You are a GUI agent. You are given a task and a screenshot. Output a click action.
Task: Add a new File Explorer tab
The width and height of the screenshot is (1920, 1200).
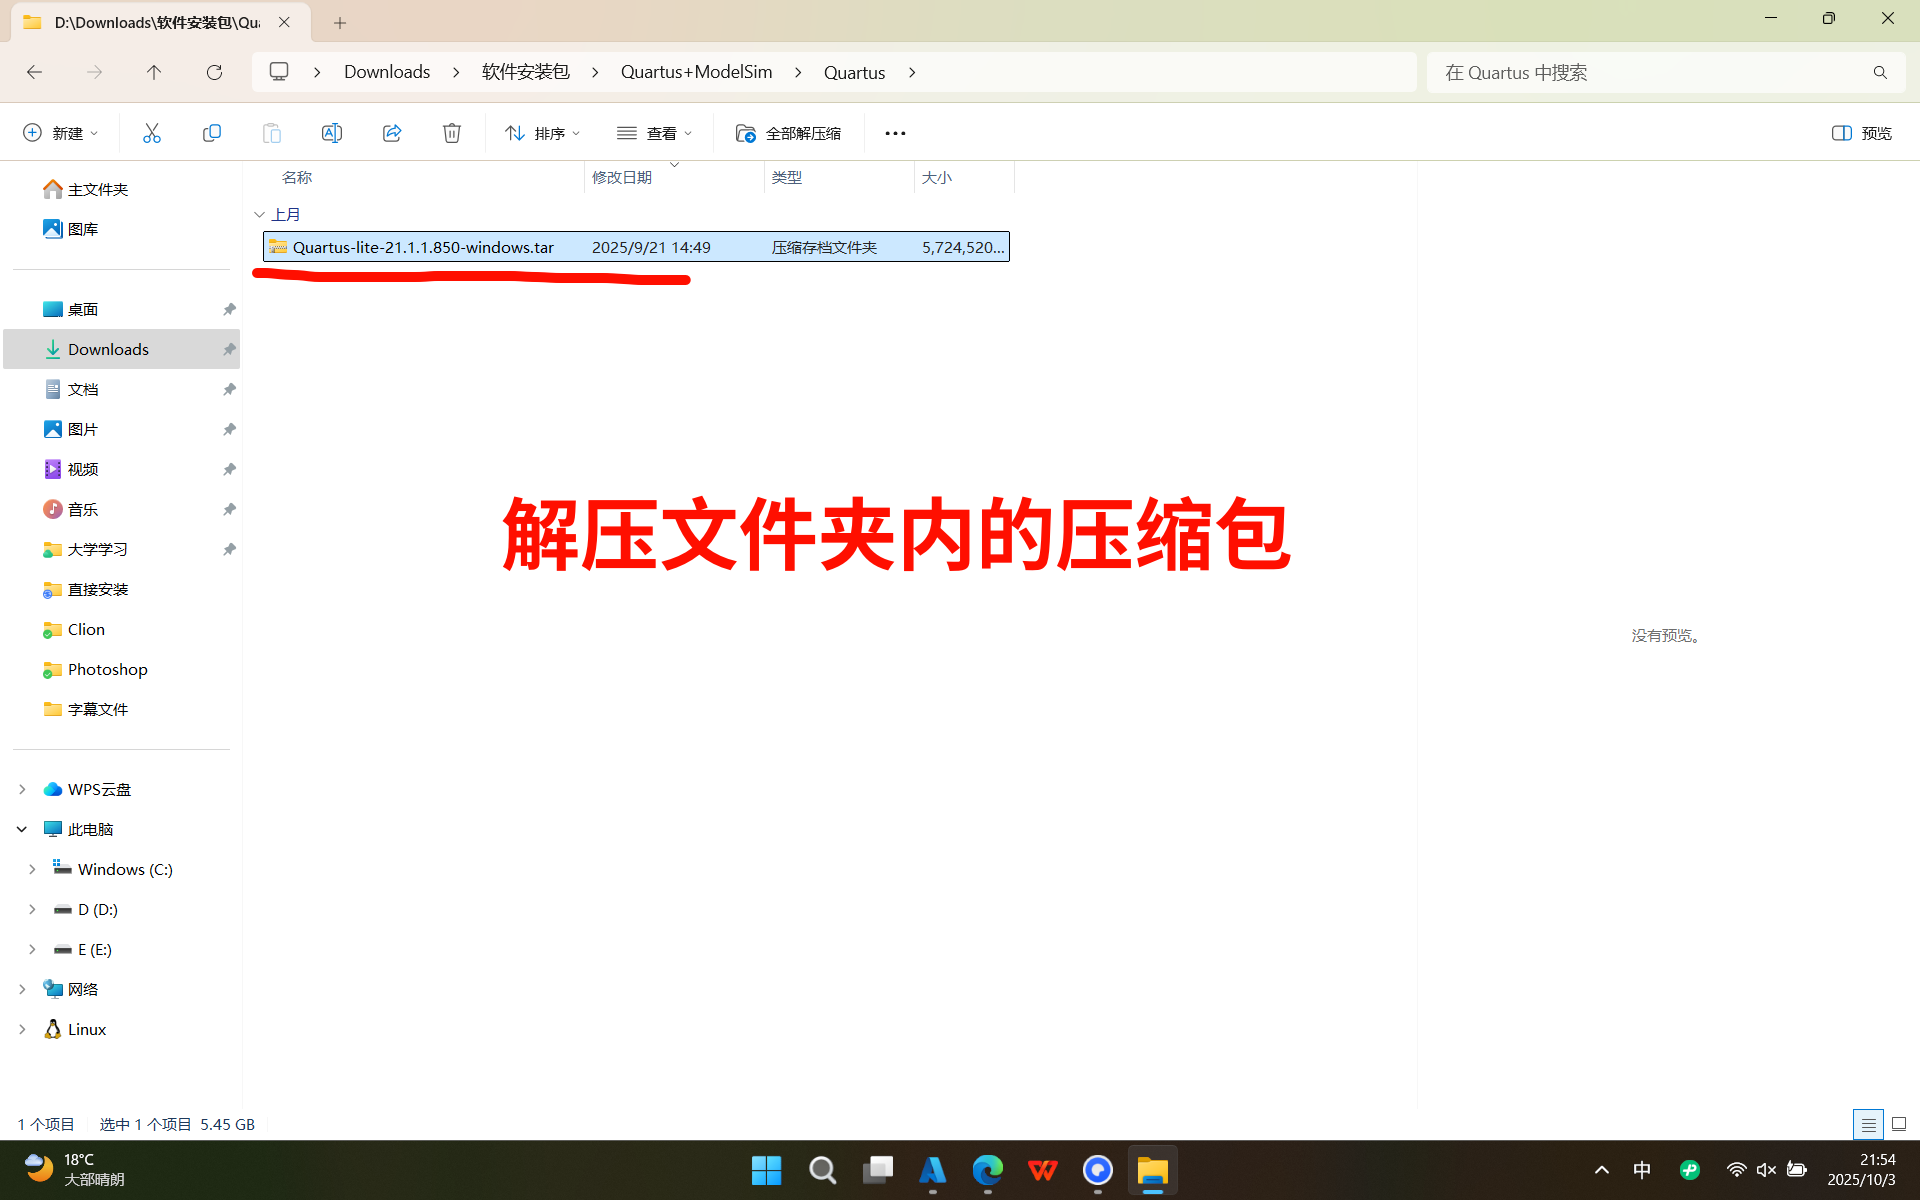pyautogui.click(x=340, y=22)
